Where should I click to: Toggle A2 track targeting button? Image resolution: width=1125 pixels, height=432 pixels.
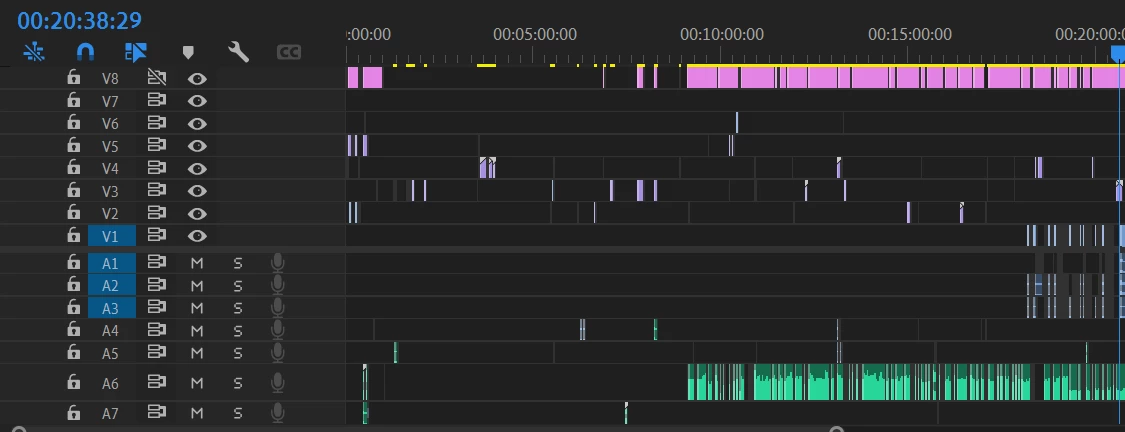(x=111, y=286)
